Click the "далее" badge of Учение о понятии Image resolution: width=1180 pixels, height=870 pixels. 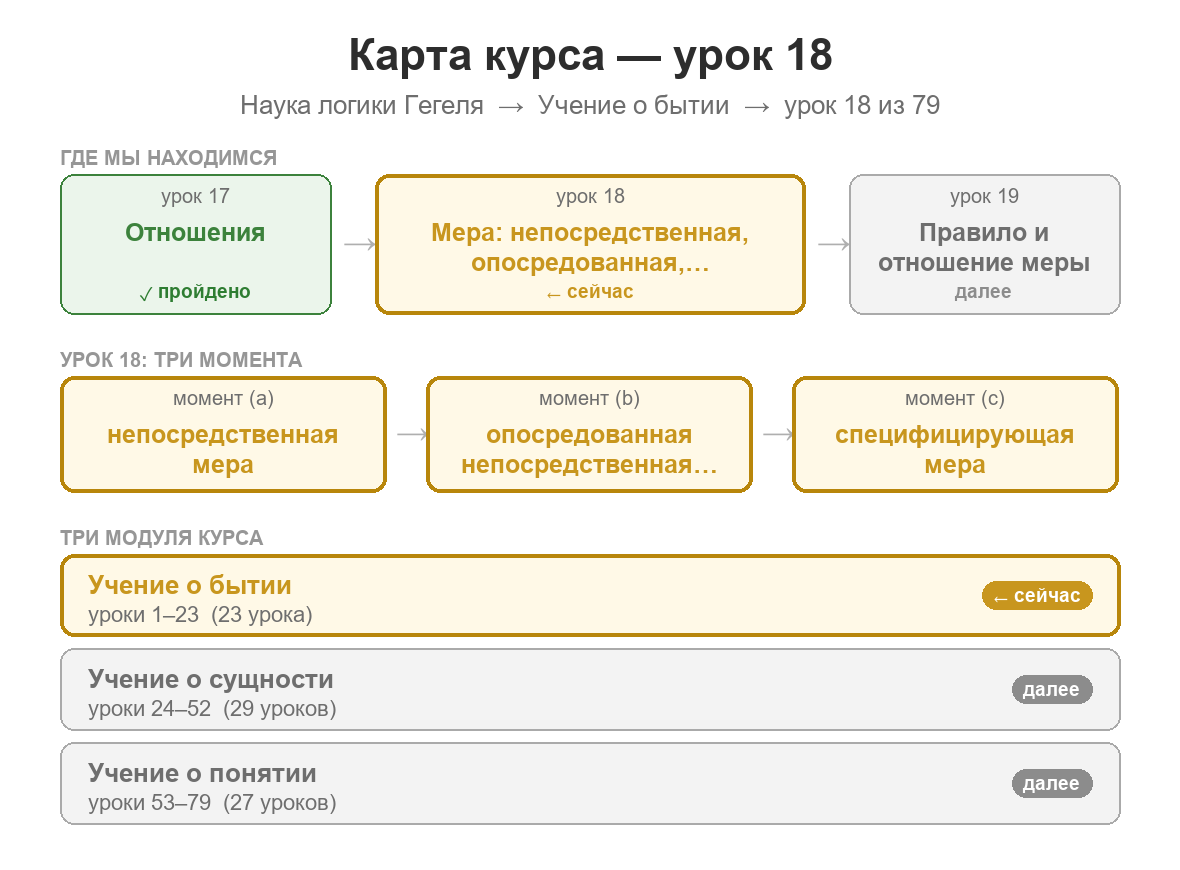tap(1052, 784)
